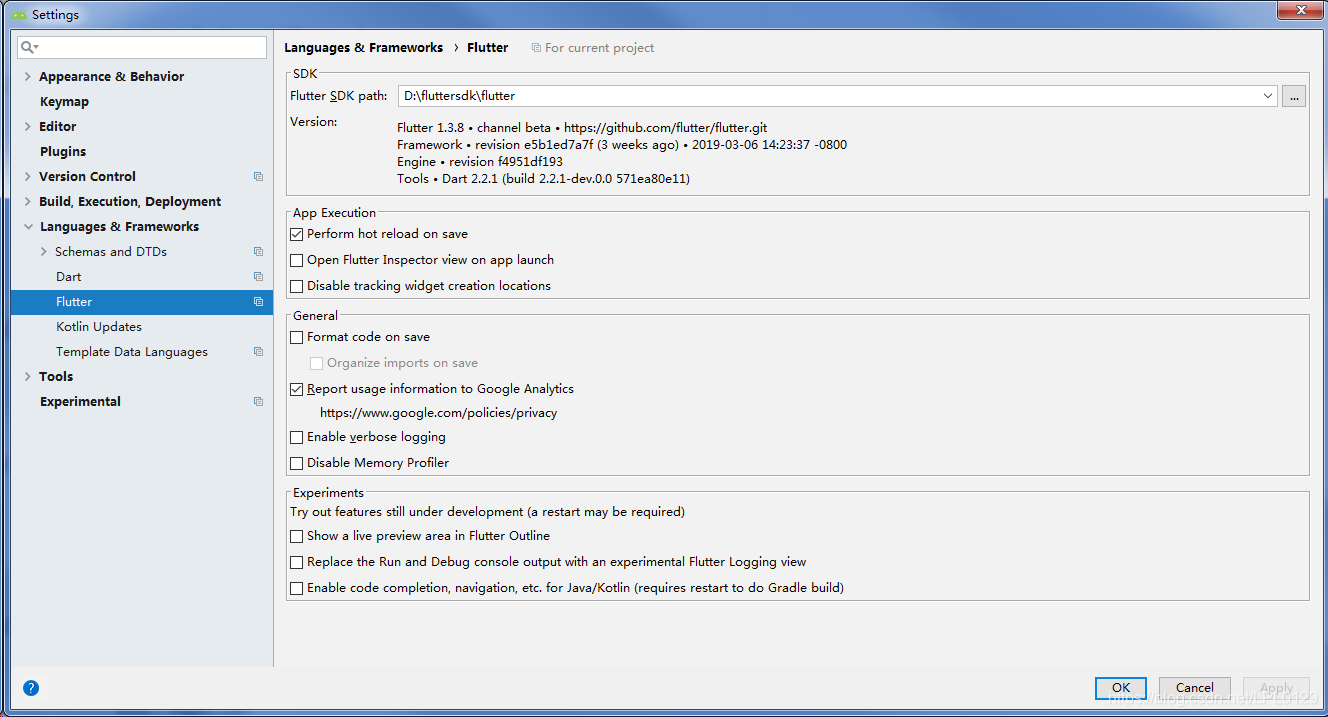Expand Appearance & Behavior tree node
This screenshot has height=717, width=1328.
pos(27,77)
